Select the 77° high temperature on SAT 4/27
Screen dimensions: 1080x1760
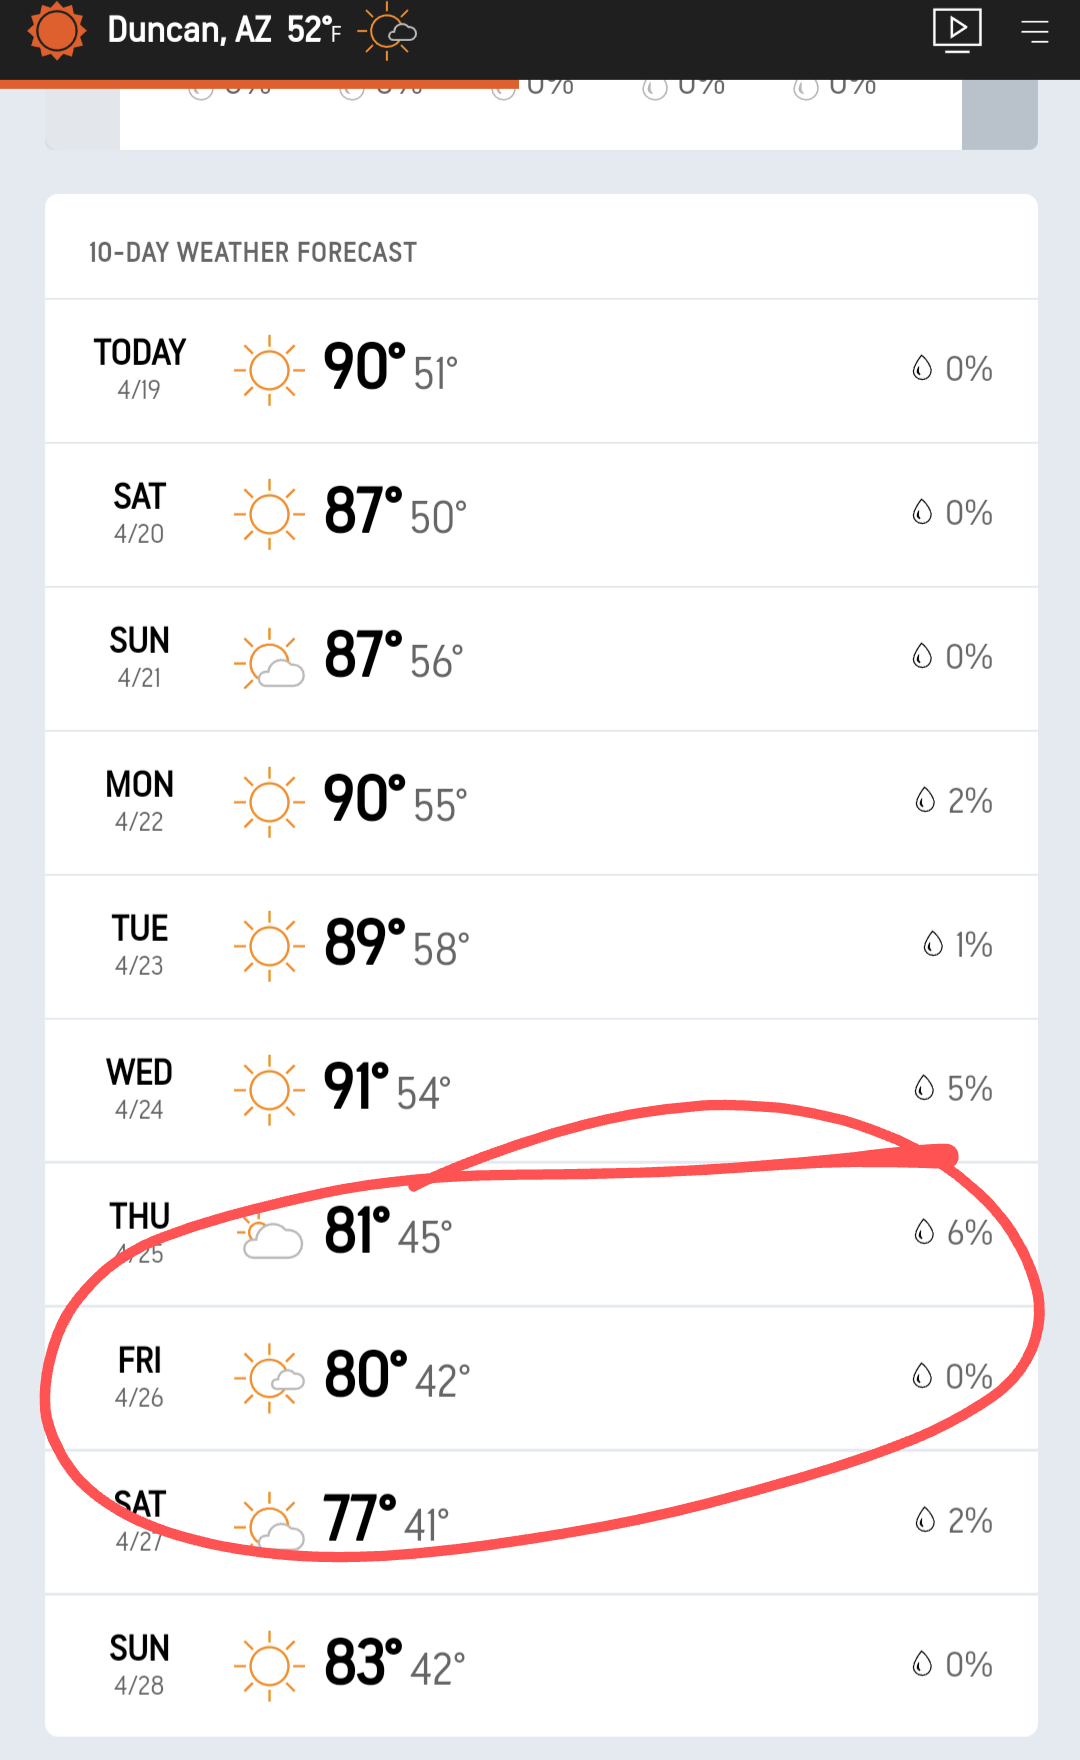tap(360, 1519)
